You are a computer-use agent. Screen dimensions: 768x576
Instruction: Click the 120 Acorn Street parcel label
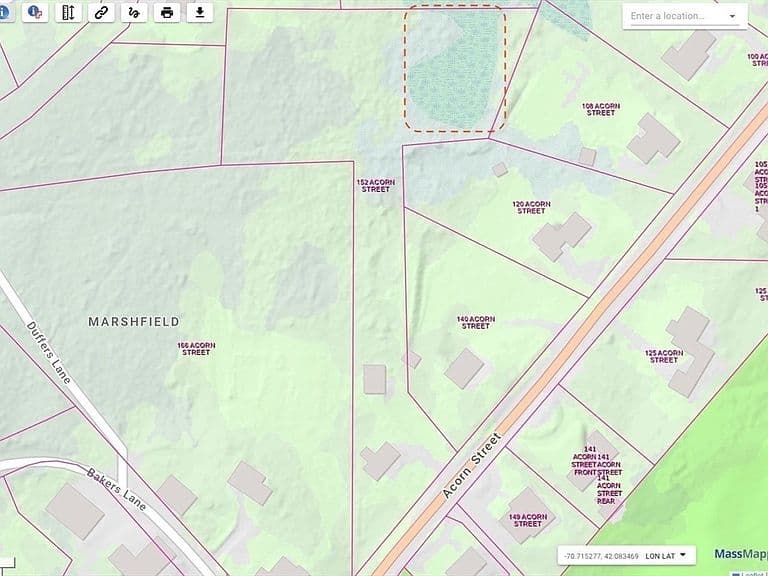tap(531, 207)
